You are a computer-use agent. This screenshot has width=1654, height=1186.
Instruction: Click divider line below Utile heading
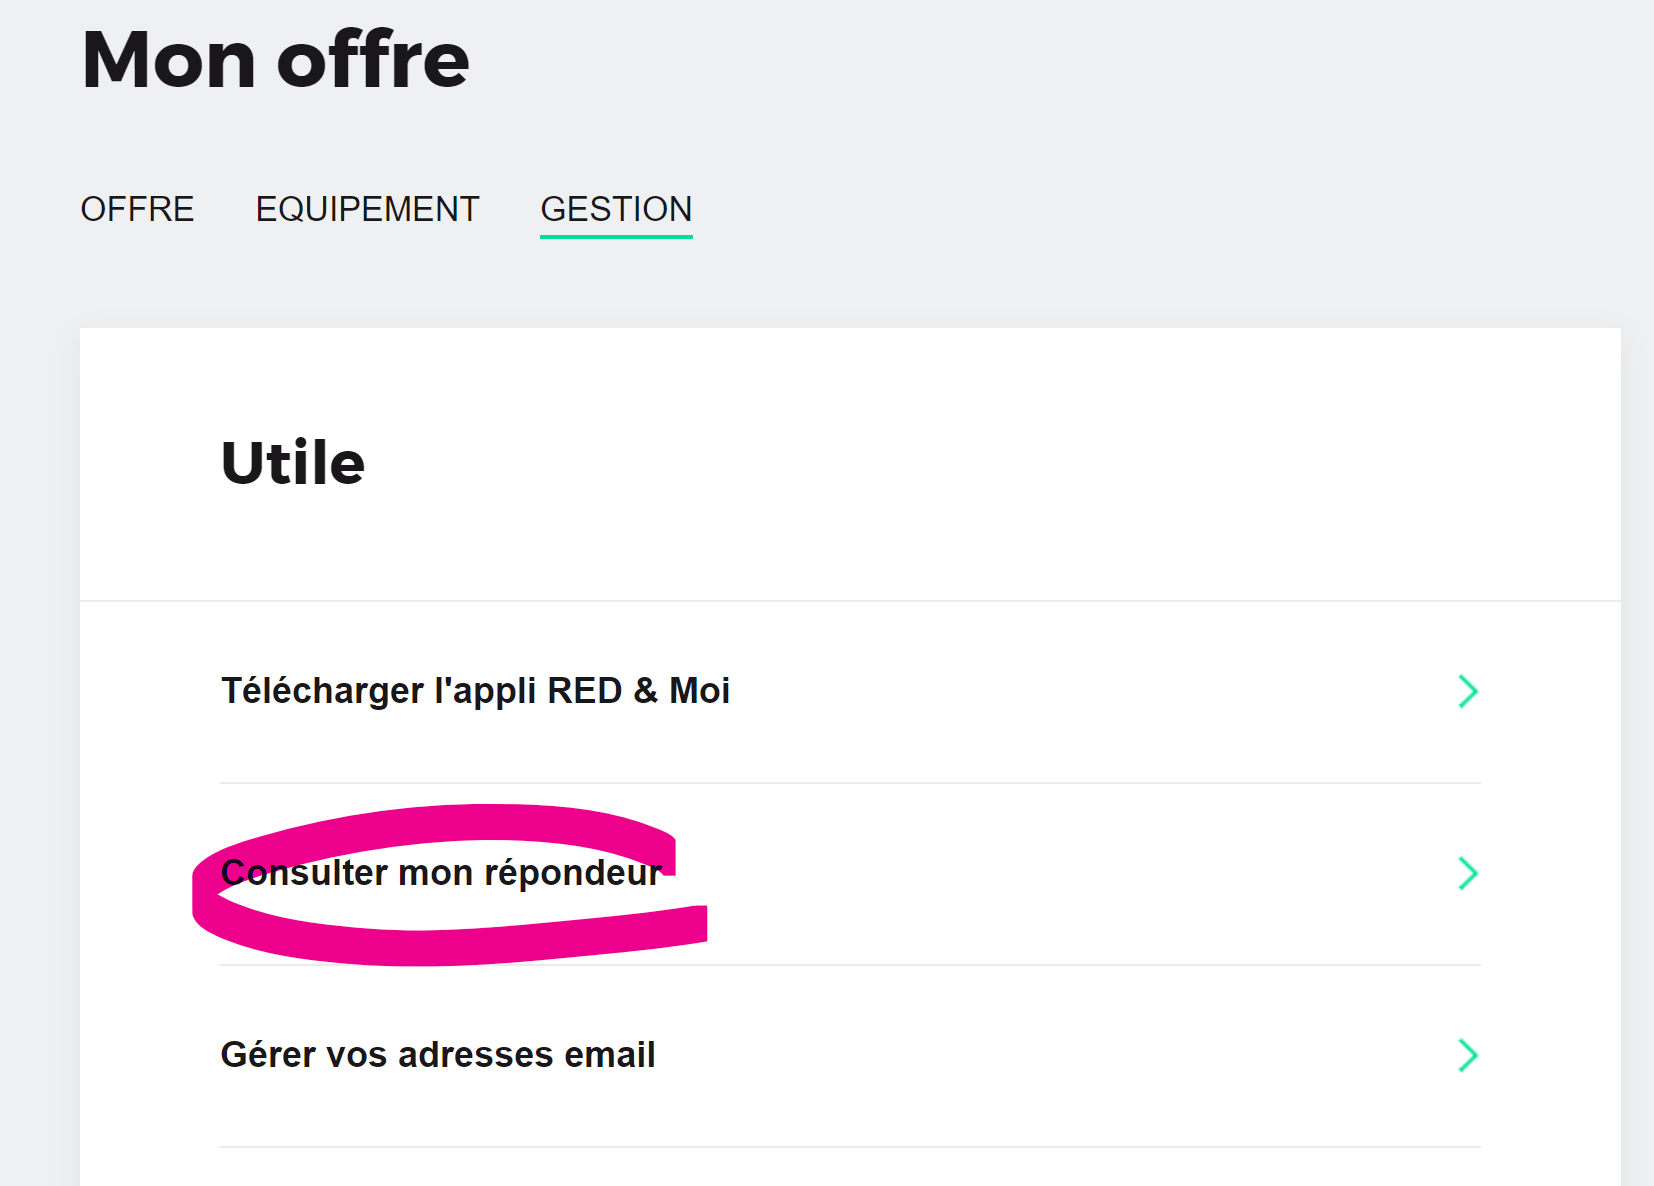850,601
